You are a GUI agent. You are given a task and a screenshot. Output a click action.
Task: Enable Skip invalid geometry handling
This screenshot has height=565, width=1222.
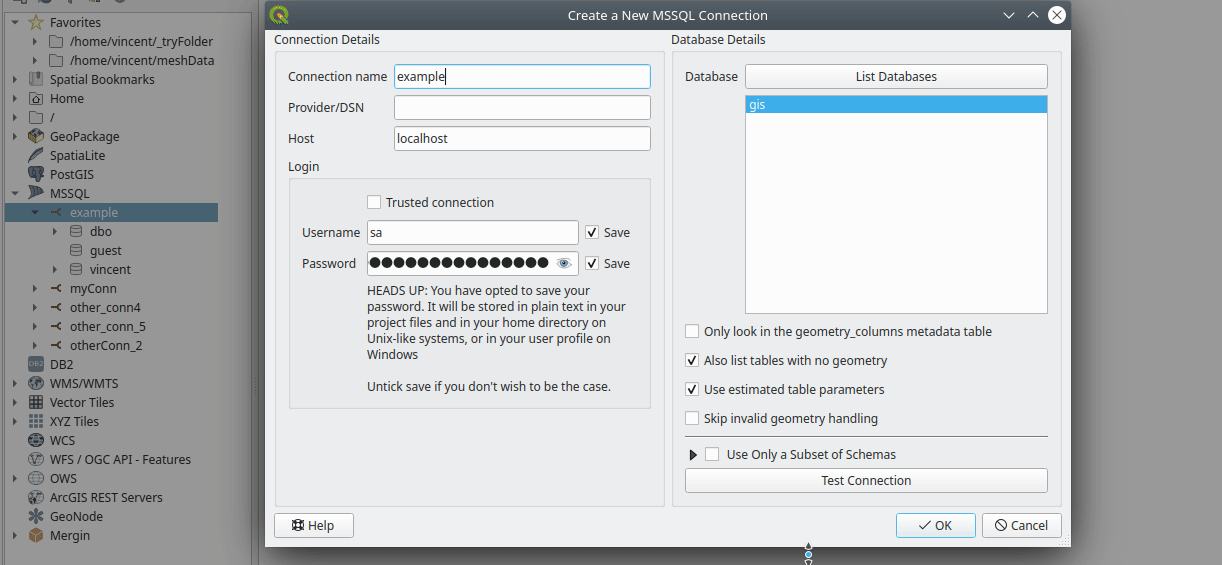[692, 418]
